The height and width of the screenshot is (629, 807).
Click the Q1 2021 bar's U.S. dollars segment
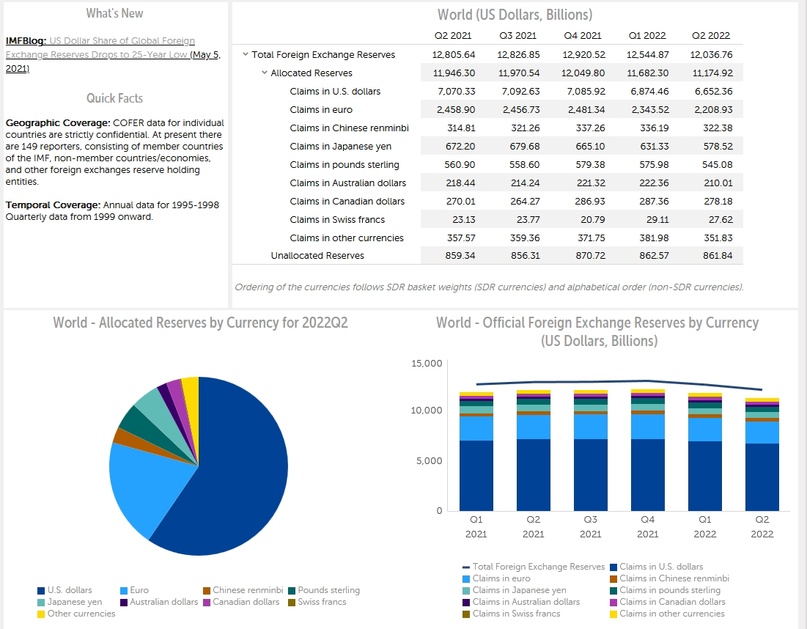476,476
